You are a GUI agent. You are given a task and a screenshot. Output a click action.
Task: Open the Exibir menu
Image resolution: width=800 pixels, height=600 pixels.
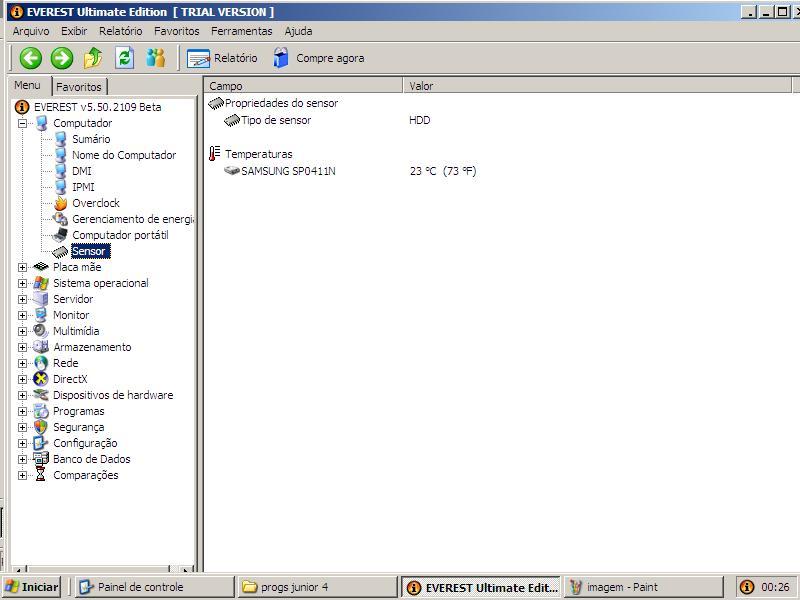point(74,31)
